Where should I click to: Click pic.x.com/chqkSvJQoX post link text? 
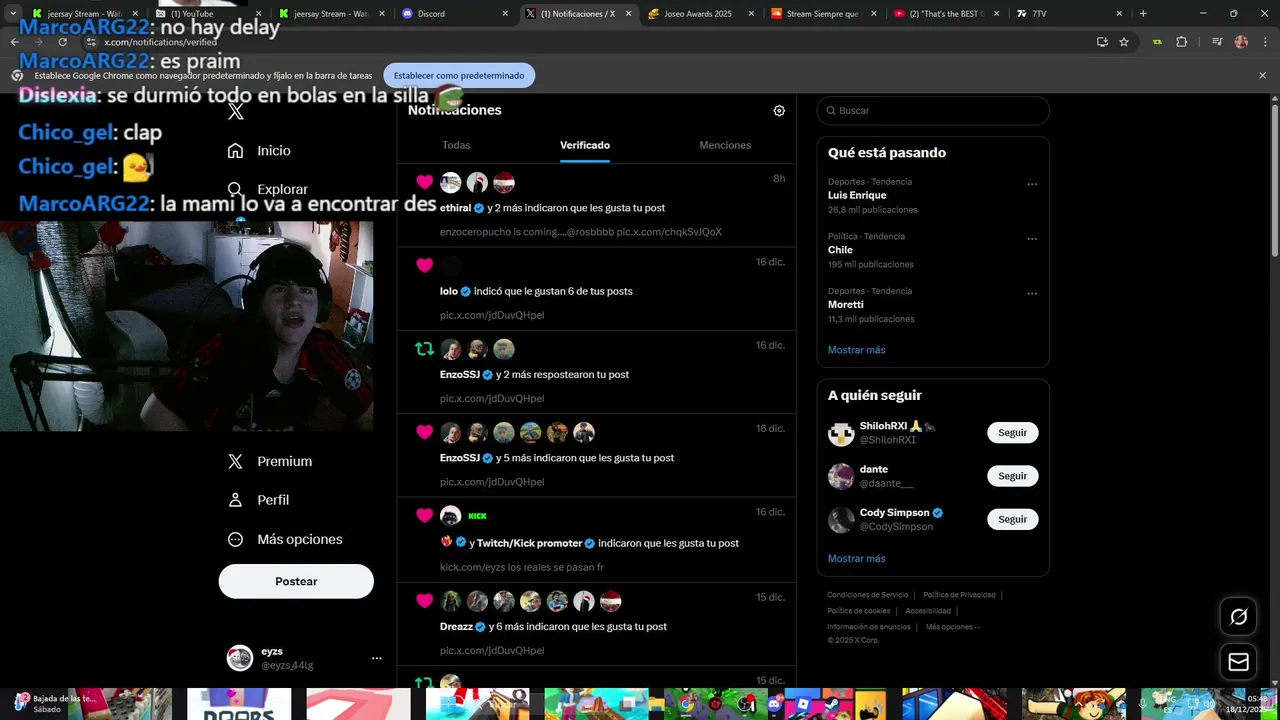[x=669, y=232]
